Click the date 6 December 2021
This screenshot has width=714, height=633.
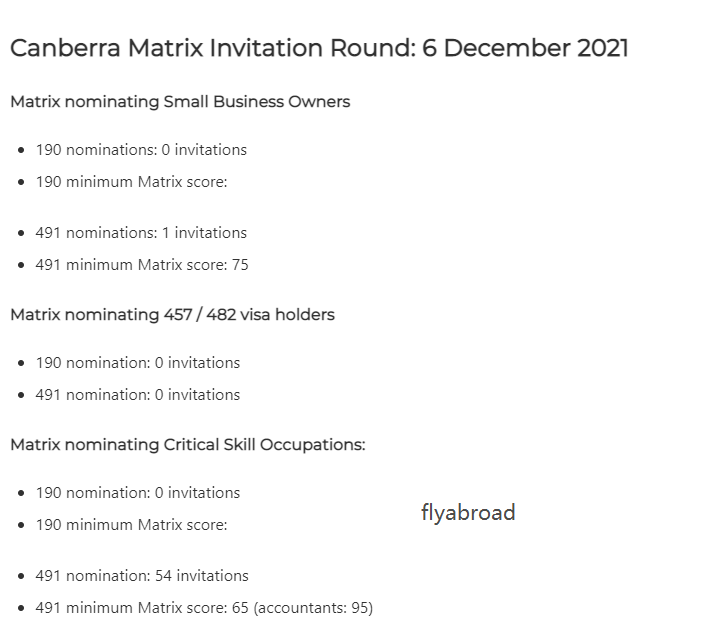coord(525,48)
